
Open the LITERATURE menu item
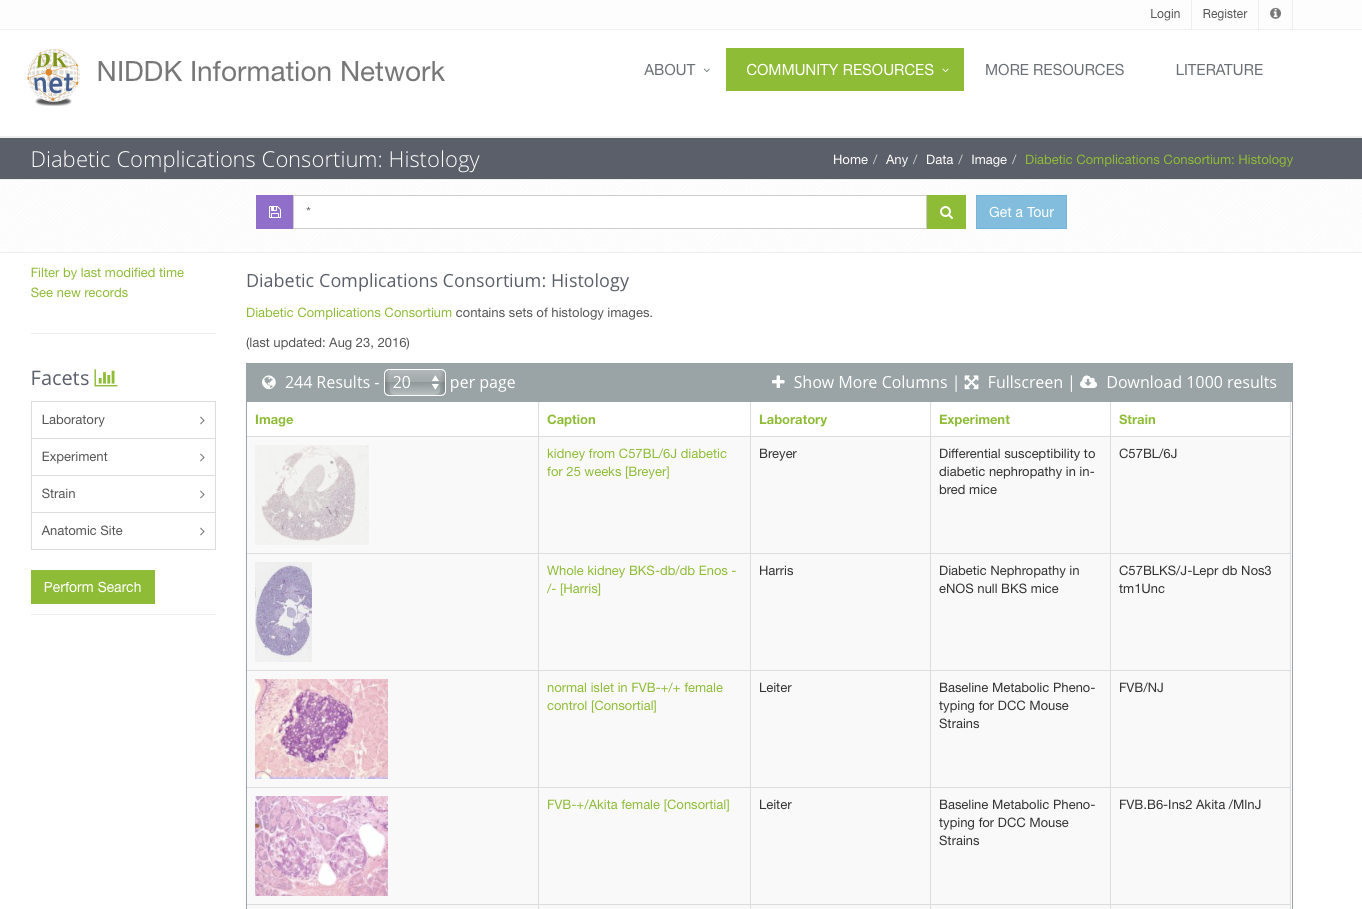click(1219, 70)
